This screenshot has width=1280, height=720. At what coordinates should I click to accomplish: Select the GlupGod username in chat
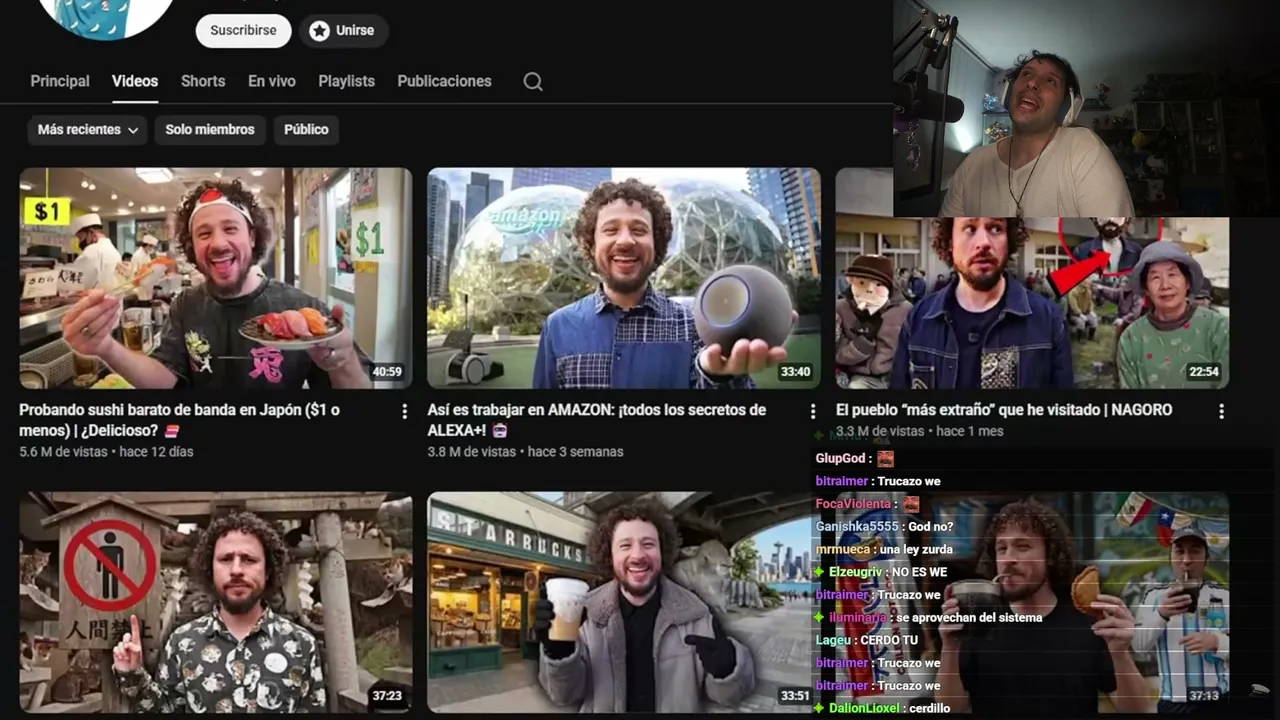[840, 459]
